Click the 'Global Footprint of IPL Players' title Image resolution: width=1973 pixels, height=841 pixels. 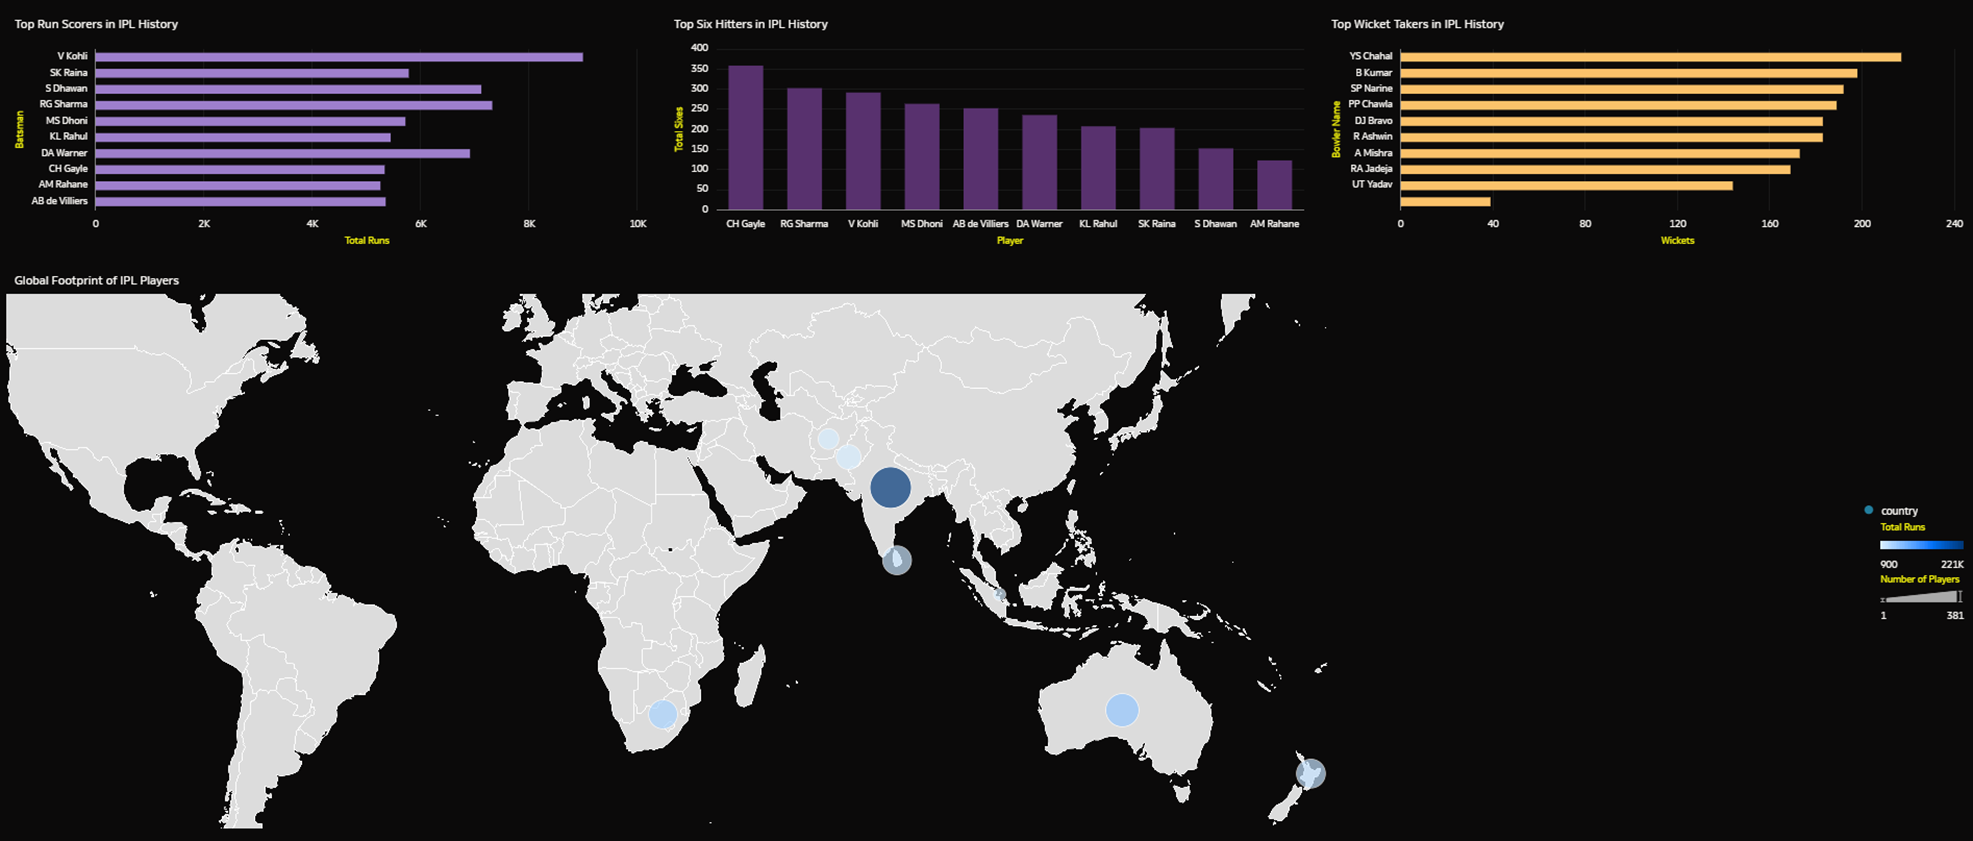coord(96,281)
